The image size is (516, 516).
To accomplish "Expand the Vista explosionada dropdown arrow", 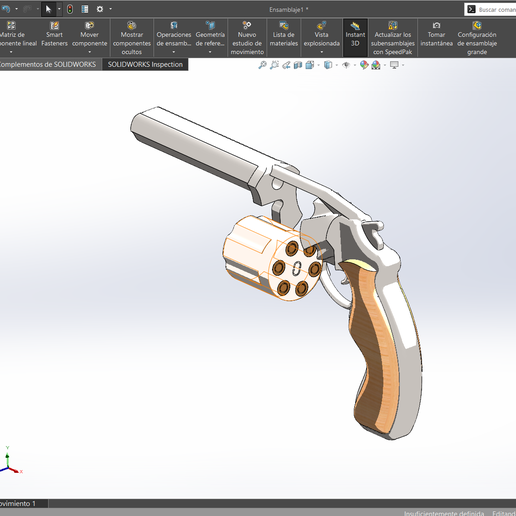I will pyautogui.click(x=321, y=52).
